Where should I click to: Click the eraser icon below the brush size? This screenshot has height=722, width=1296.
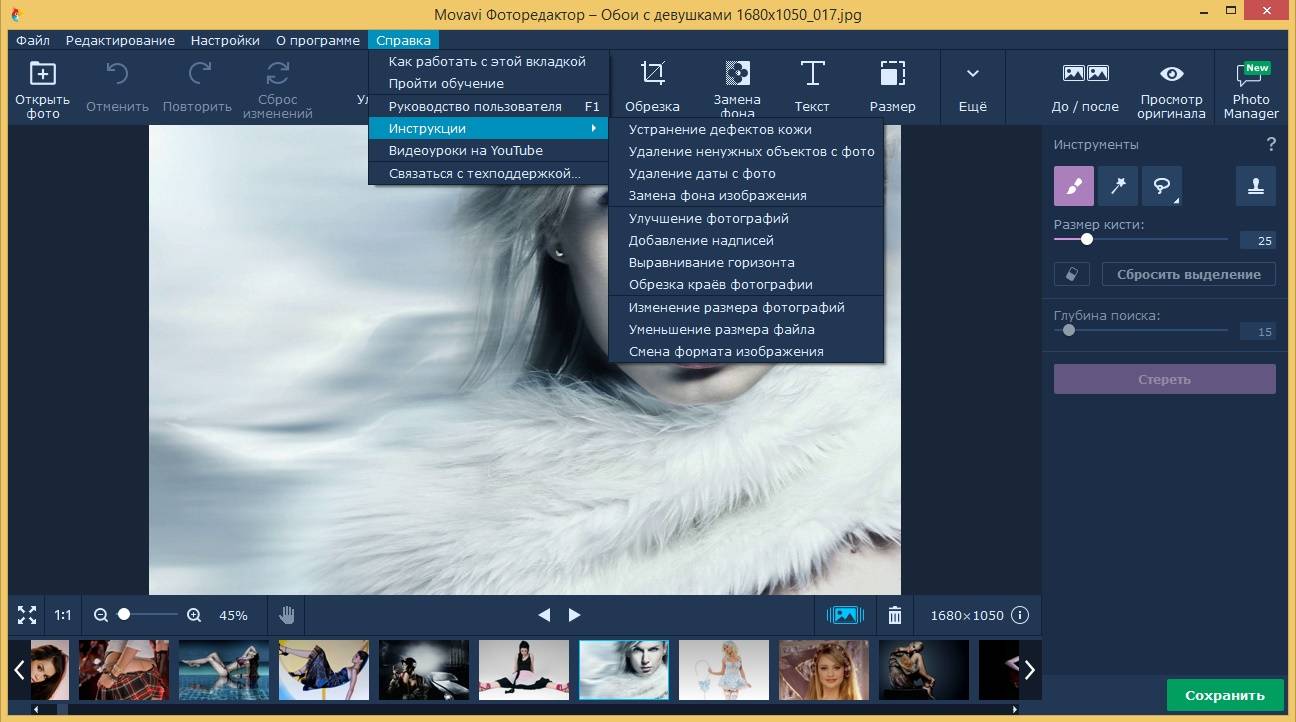pos(1072,274)
